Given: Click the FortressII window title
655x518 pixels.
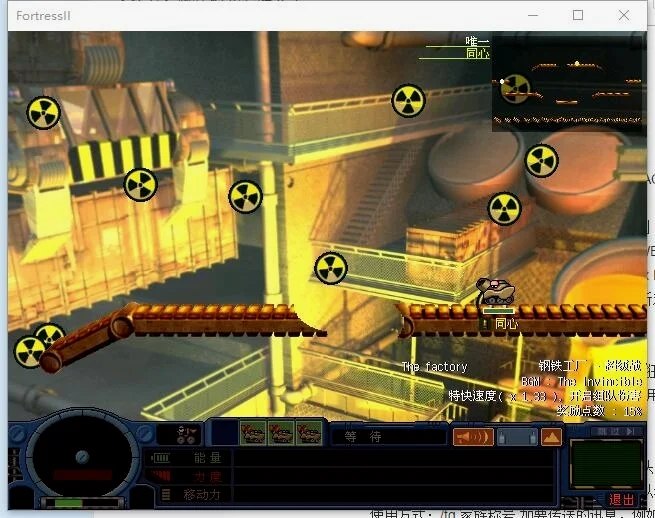Looking at the screenshot, I should point(43,16).
